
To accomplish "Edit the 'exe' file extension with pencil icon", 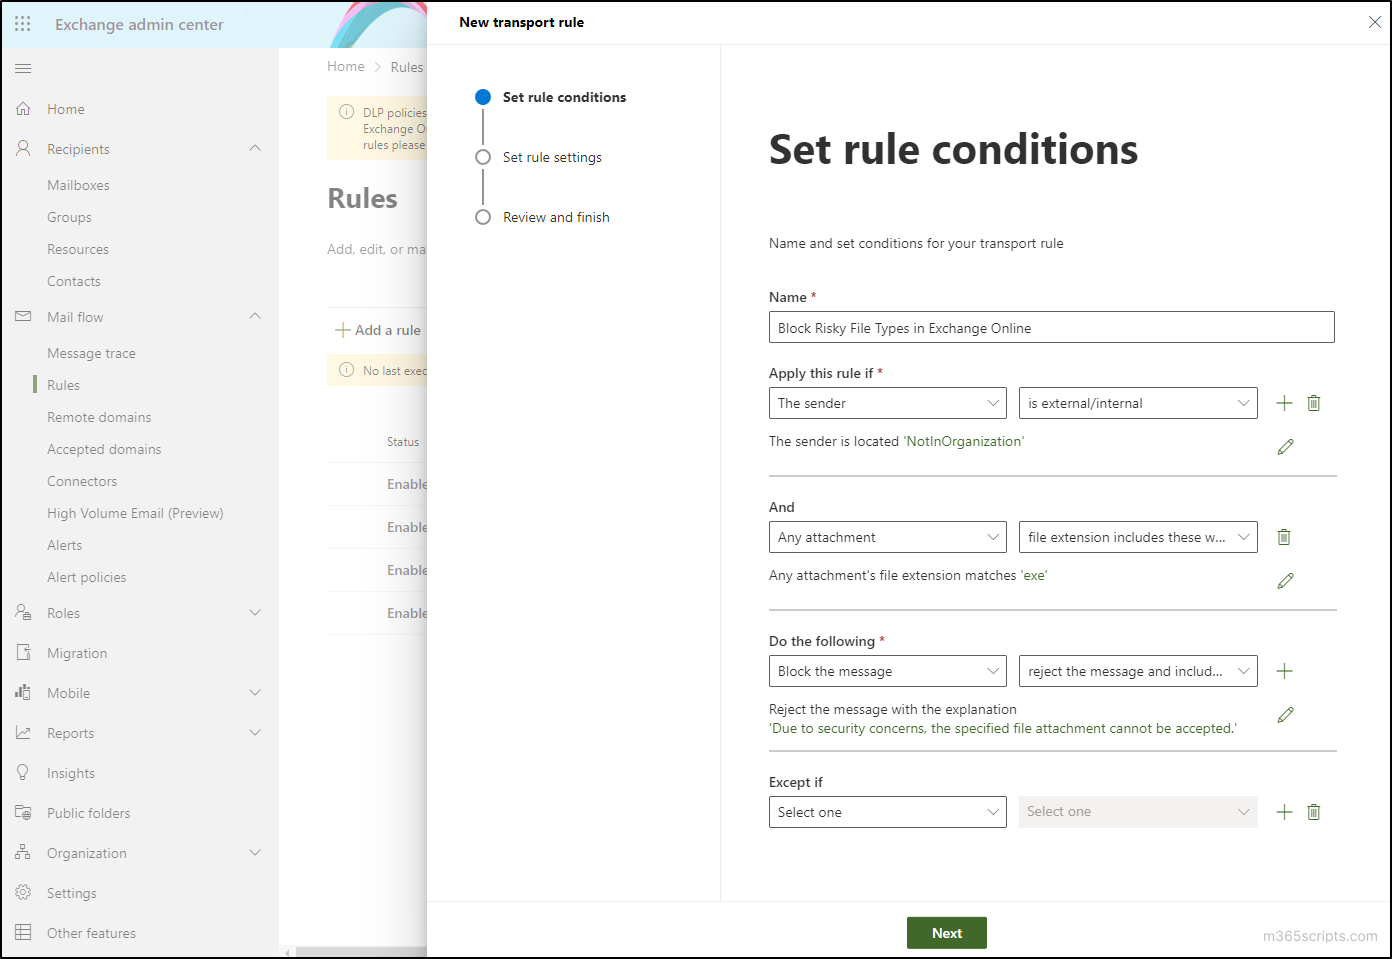I will [1286, 580].
